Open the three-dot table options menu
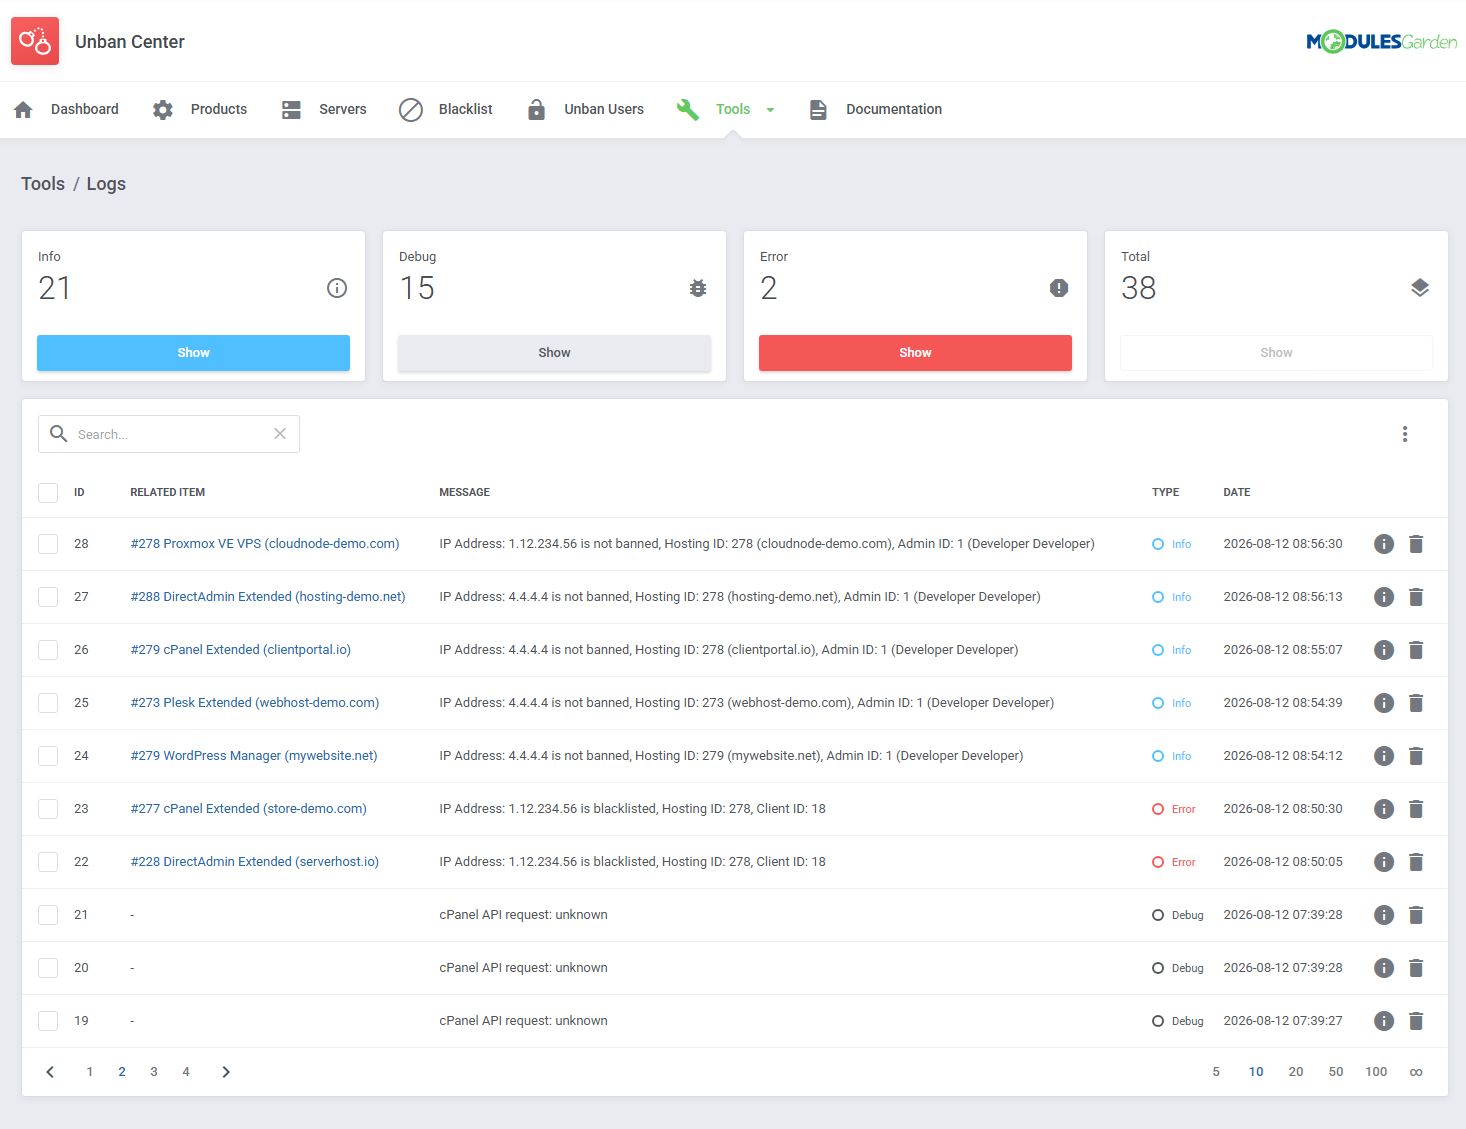The width and height of the screenshot is (1466, 1129). tap(1405, 434)
